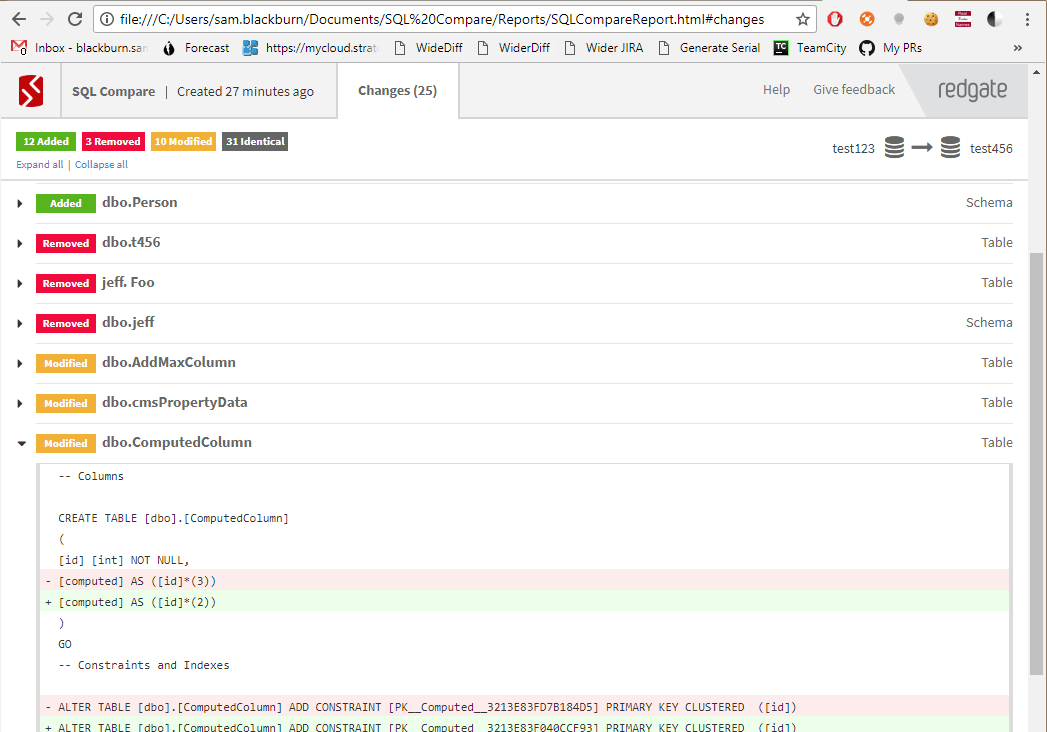1047x732 pixels.
Task: Open the Chrome three-dot menu
Action: 1027,19
